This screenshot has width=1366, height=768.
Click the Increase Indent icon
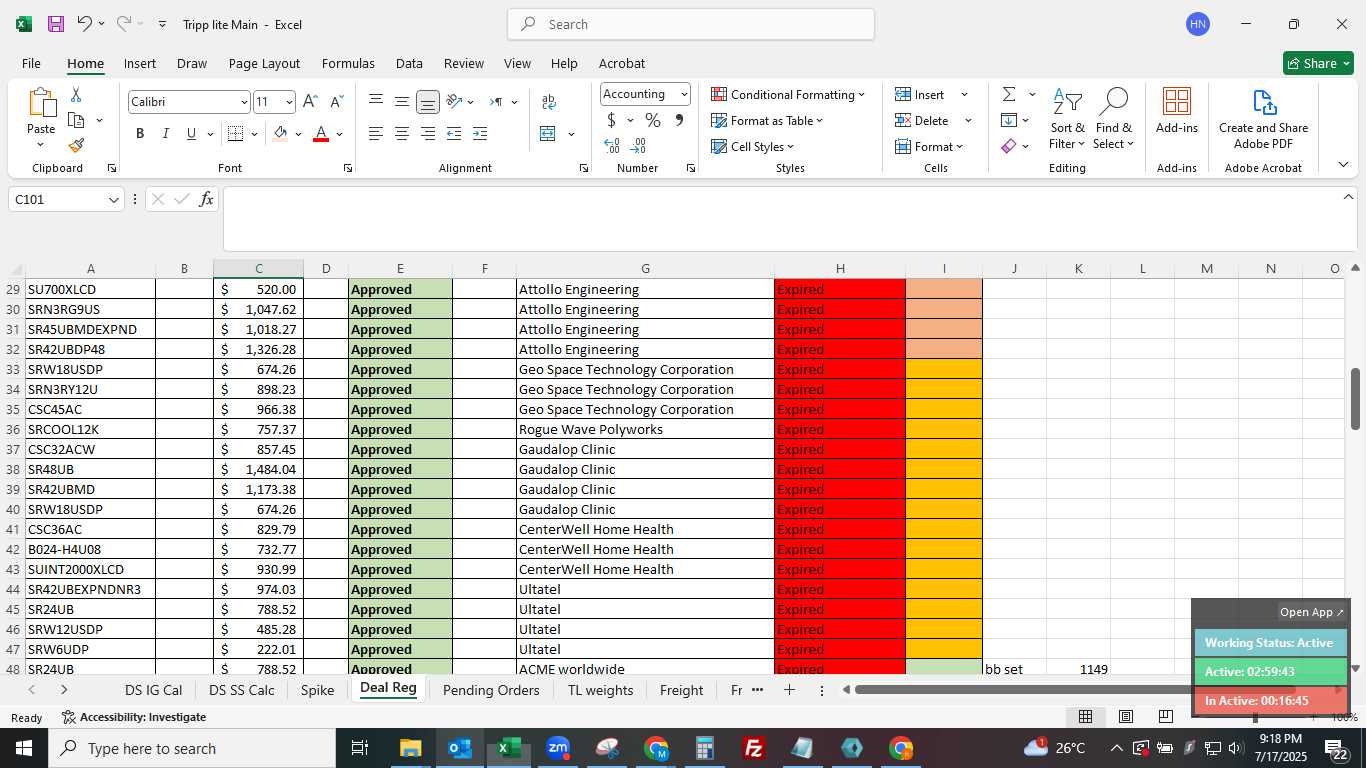(480, 134)
